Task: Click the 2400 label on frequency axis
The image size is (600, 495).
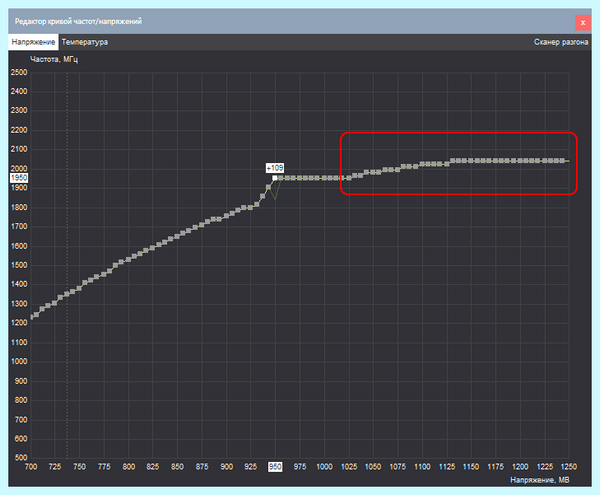Action: [19, 91]
